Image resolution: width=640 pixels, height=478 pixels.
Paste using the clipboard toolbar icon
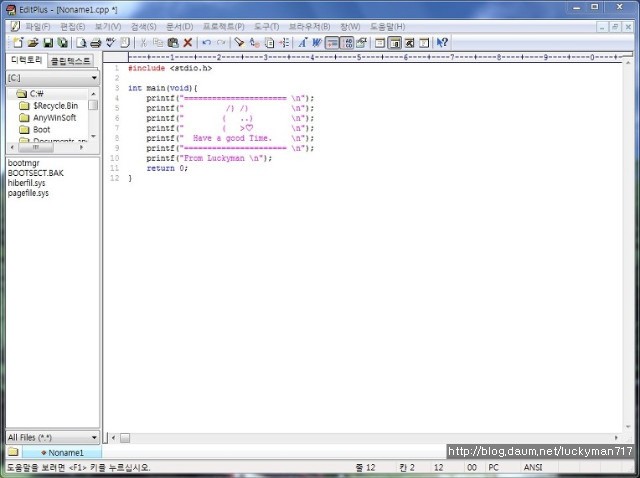pos(173,42)
